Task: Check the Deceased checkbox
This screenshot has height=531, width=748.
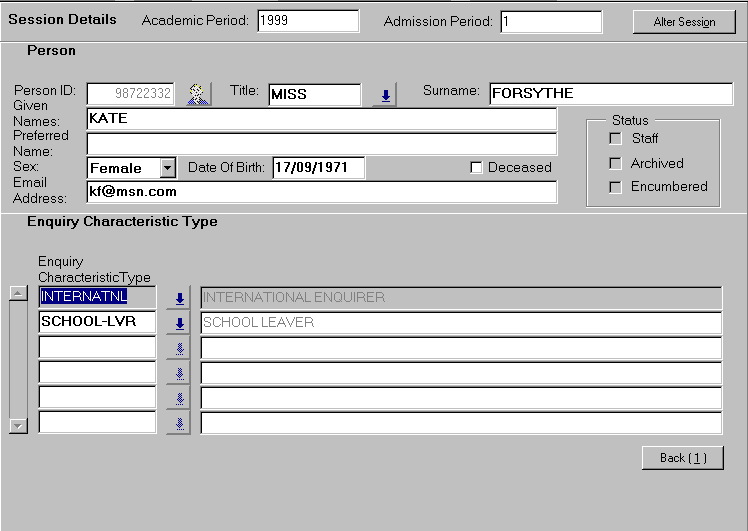Action: coord(477,168)
